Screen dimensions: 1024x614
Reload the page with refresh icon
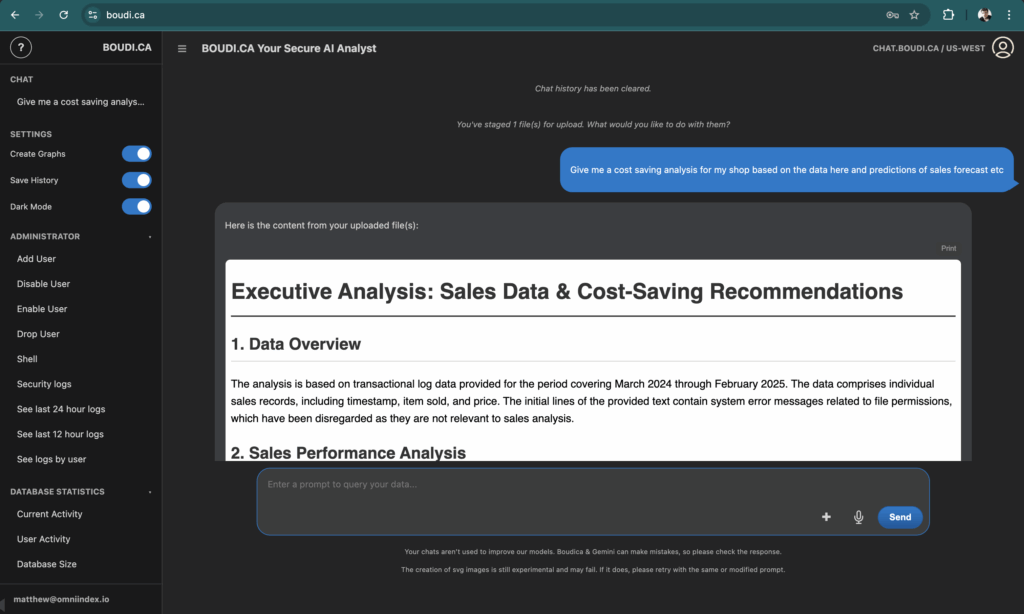[64, 15]
